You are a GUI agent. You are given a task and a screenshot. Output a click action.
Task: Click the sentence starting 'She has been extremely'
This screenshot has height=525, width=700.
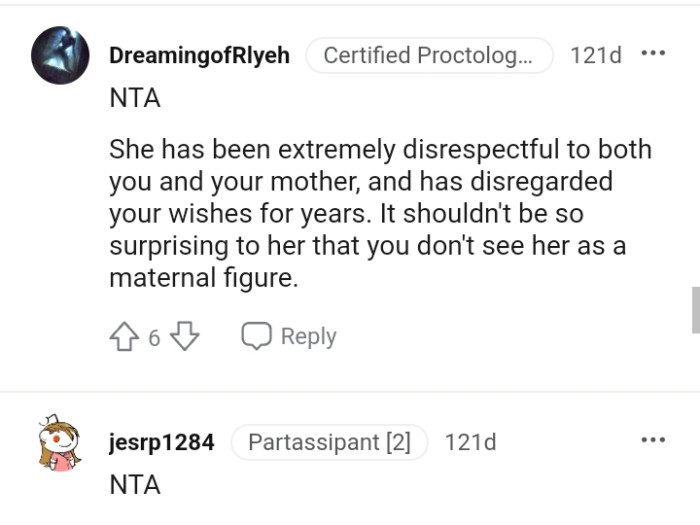tap(380, 150)
